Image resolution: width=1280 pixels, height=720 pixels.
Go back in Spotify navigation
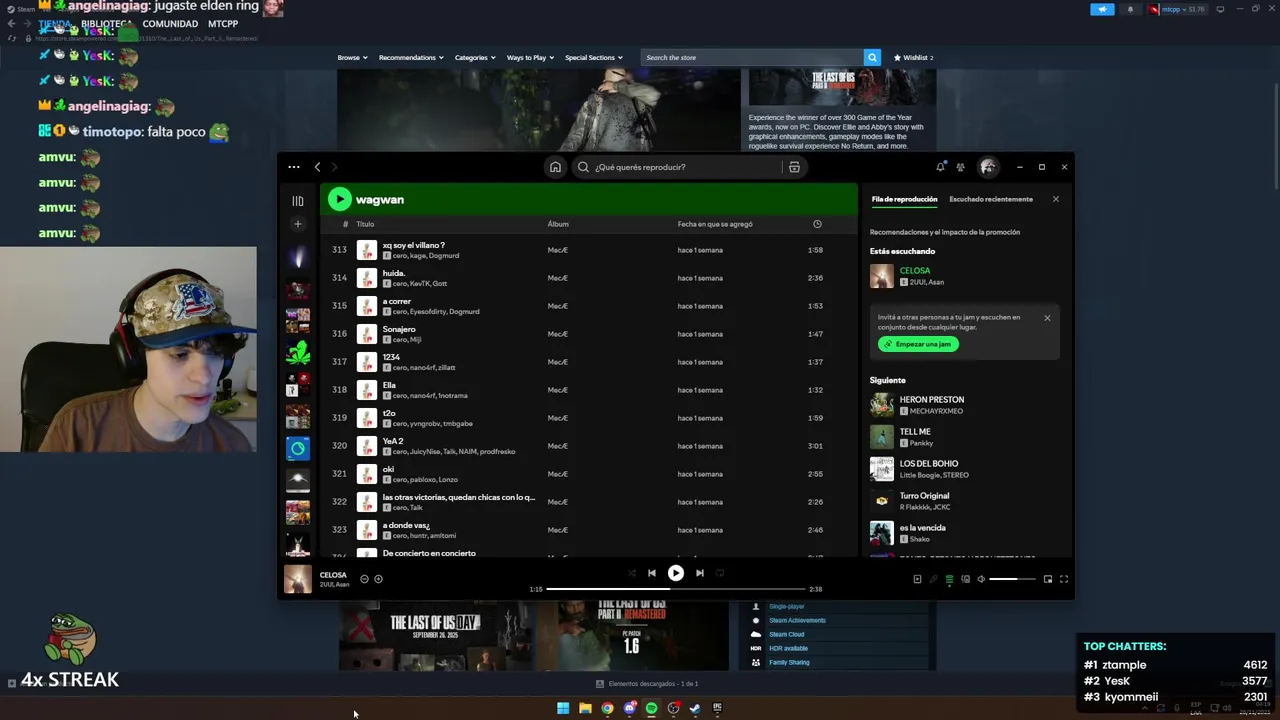point(317,167)
